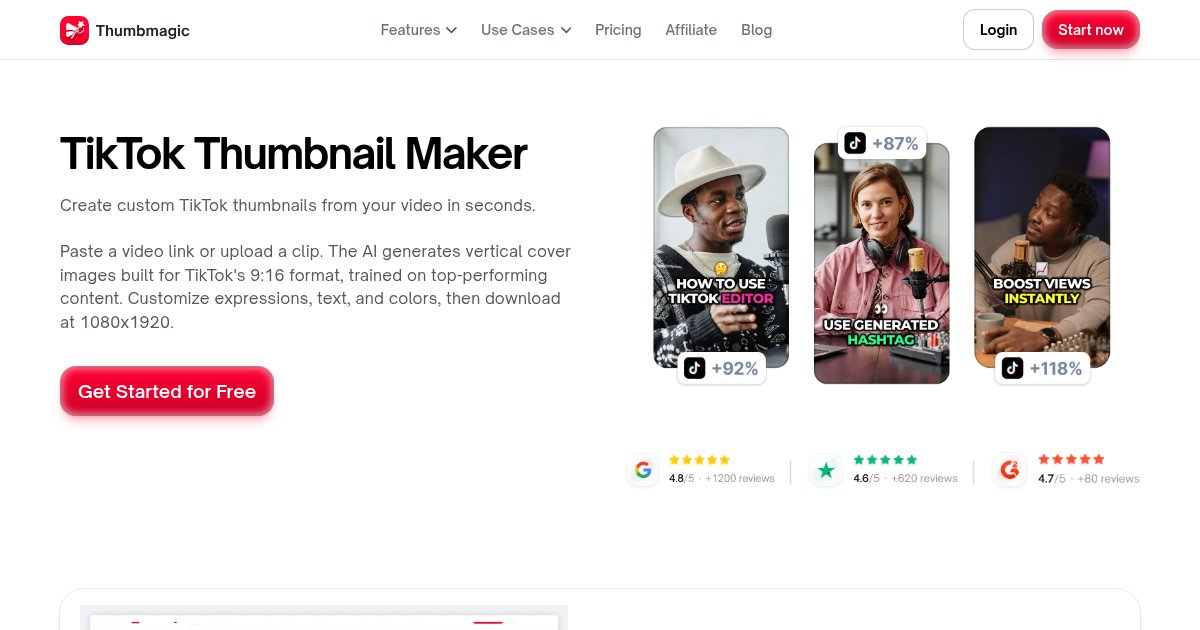
Task: Click the red G2 rating stars
Action: (x=1071, y=460)
